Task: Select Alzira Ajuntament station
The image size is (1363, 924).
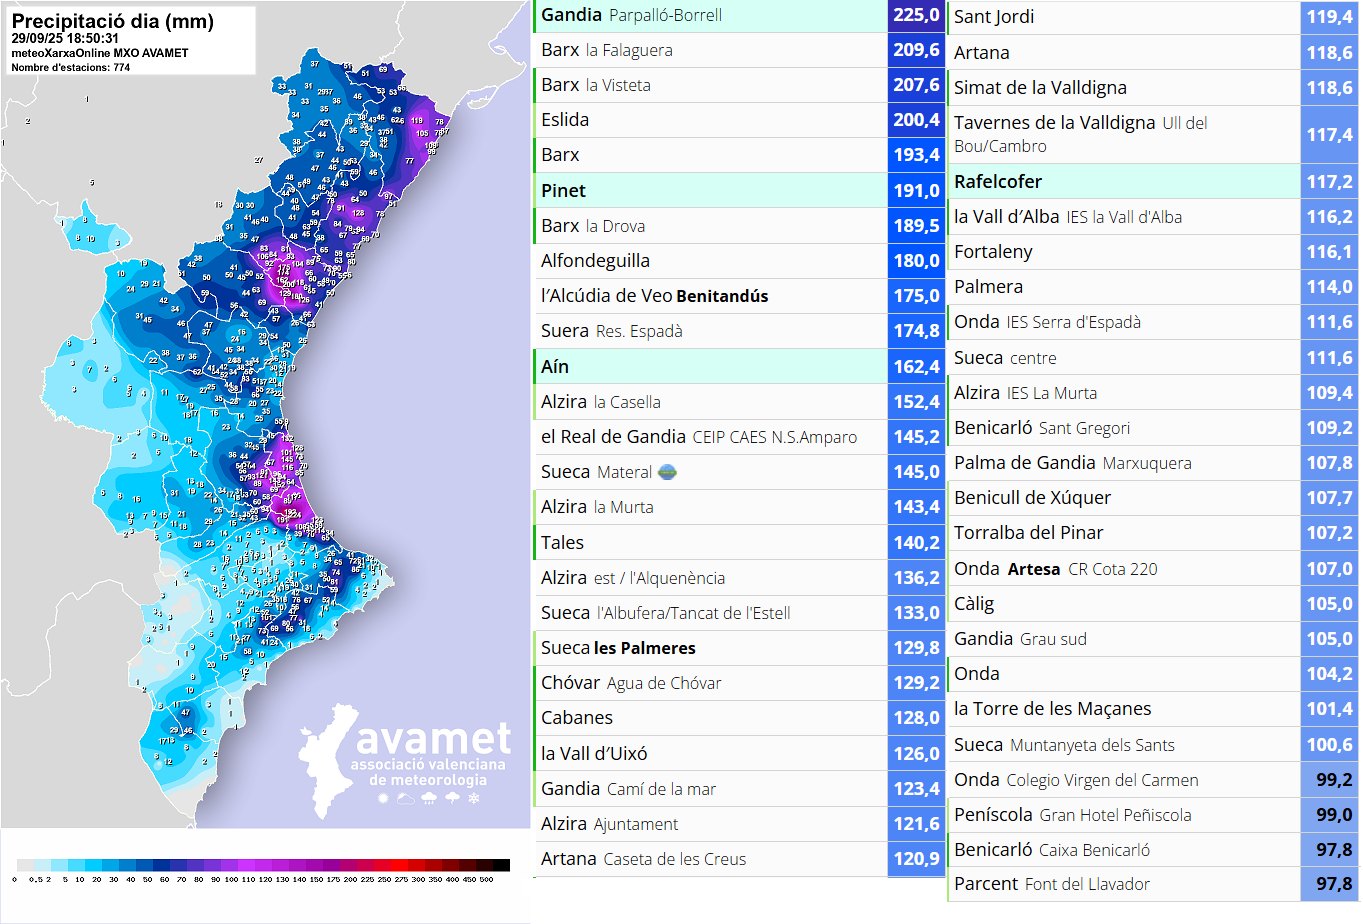Action: pyautogui.click(x=738, y=824)
